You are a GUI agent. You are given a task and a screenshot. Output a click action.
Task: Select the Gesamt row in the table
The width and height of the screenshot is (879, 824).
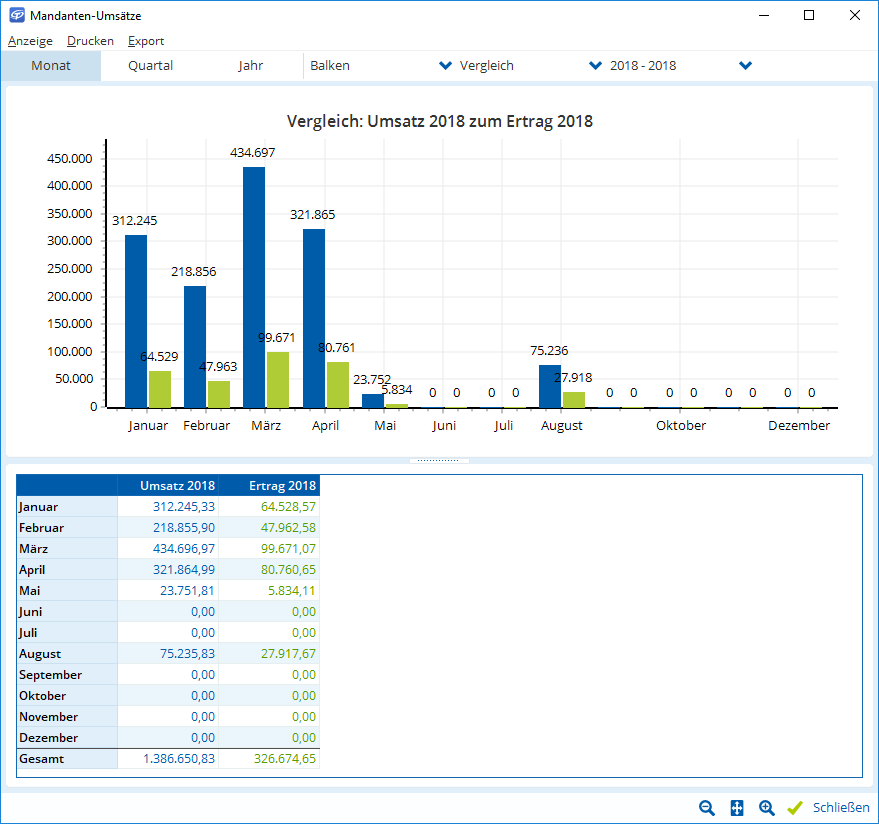[x=67, y=759]
